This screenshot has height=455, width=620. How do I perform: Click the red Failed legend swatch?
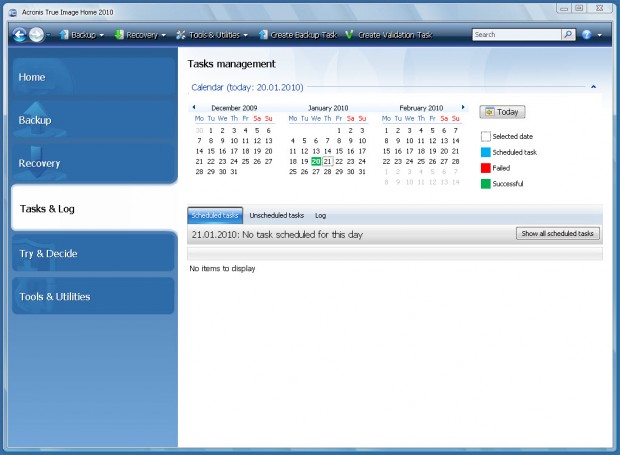[486, 168]
